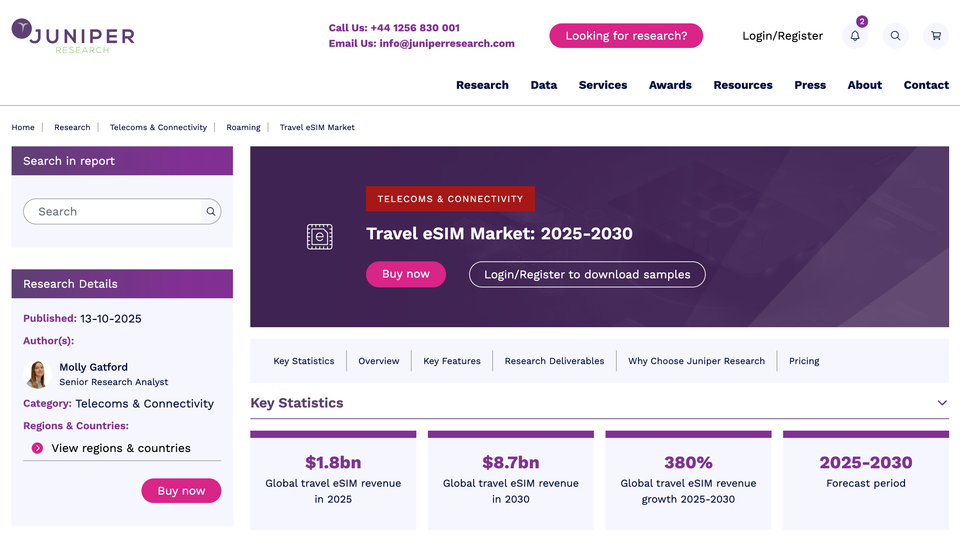Open the site search magnifier icon
960x543 pixels.
tap(895, 36)
